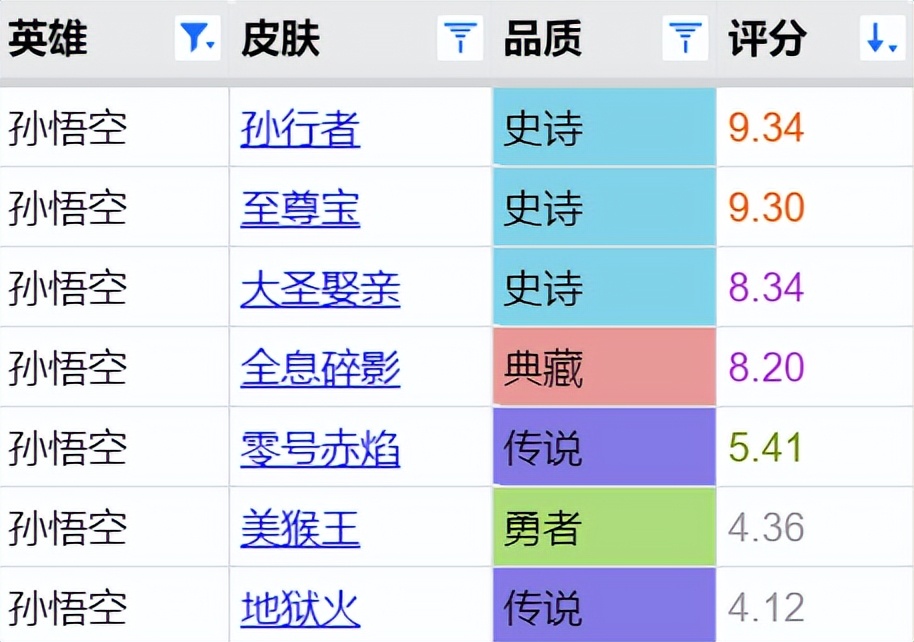Image resolution: width=914 pixels, height=642 pixels.
Task: Click the red 典藏 quality cell
Action: click(x=604, y=368)
